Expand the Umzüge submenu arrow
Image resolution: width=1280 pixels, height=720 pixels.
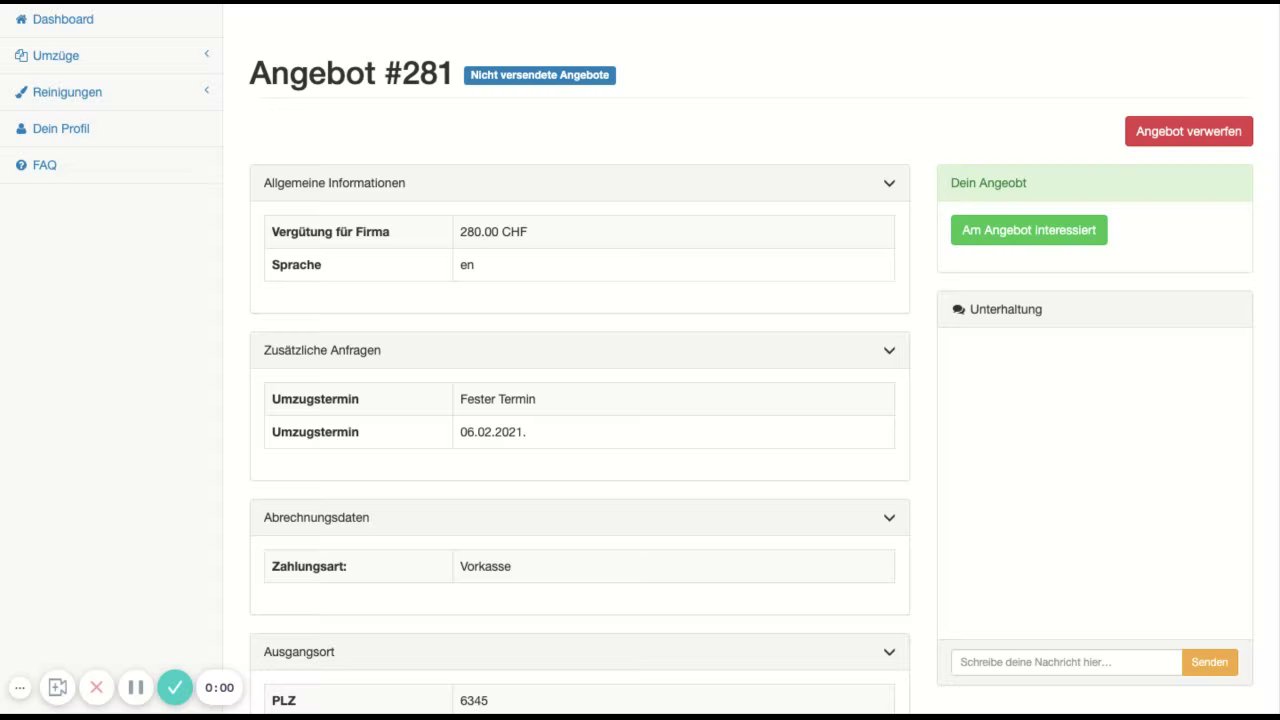(207, 54)
